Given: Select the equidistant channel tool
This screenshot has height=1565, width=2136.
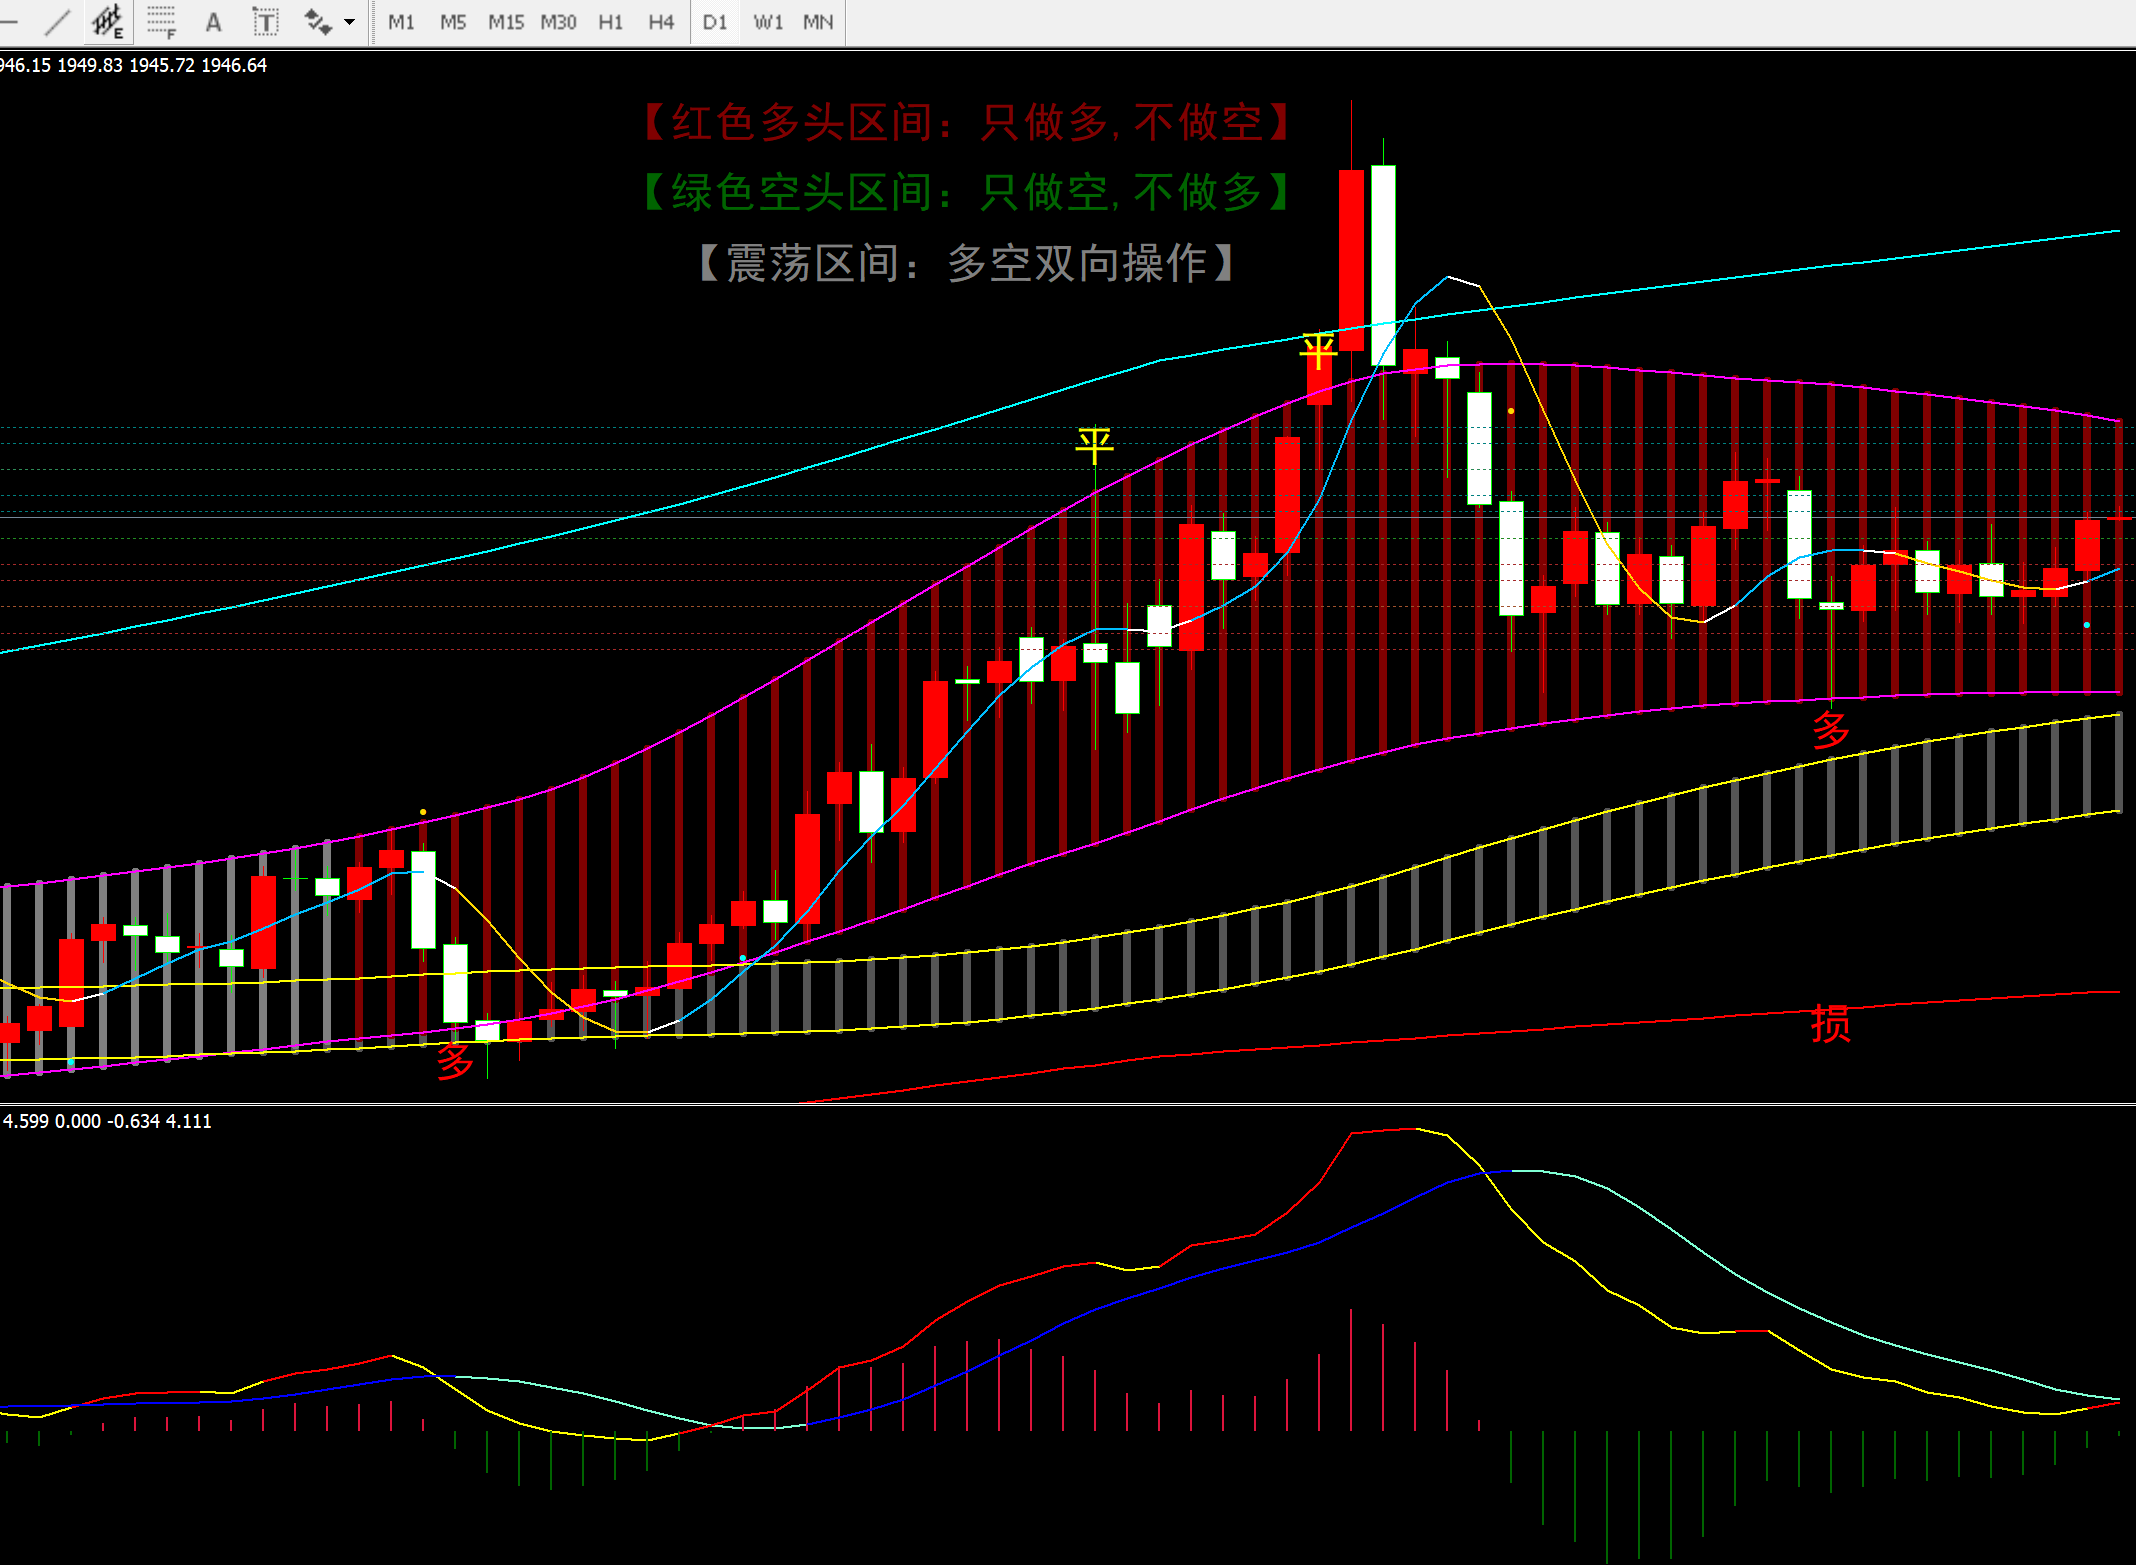Looking at the screenshot, I should (x=107, y=21).
